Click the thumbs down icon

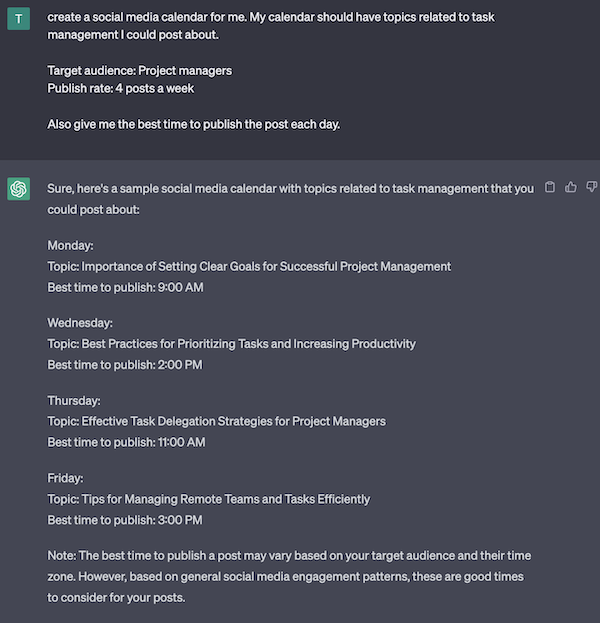592,187
